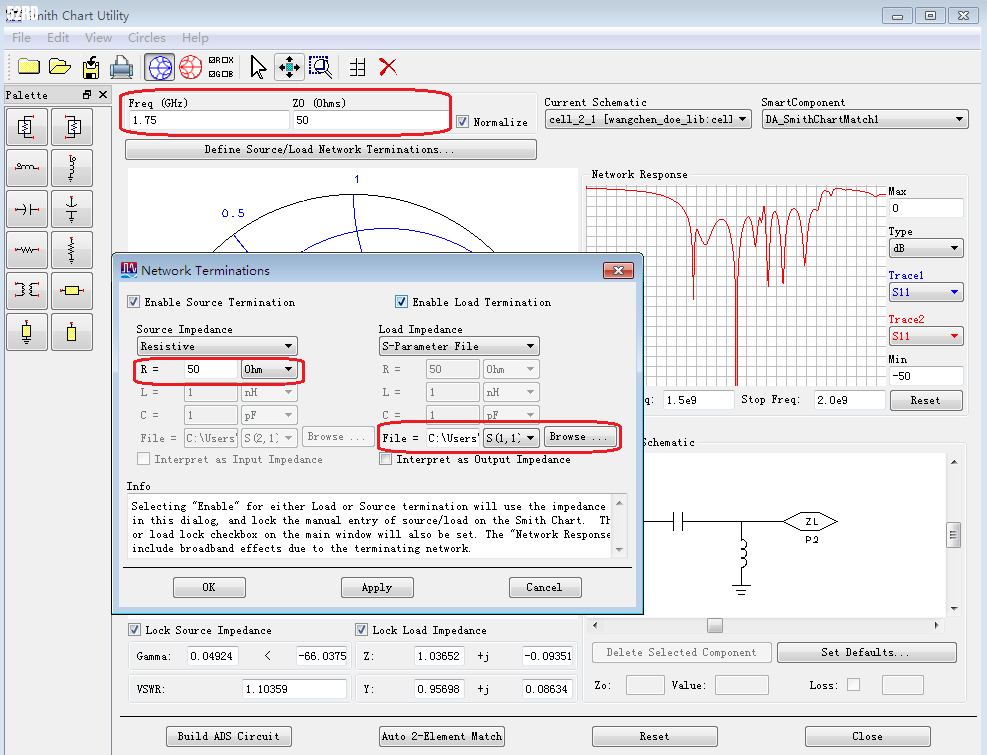The width and height of the screenshot is (987, 755).
Task: Click the Z0 (Ohms) input field
Action: point(371,120)
